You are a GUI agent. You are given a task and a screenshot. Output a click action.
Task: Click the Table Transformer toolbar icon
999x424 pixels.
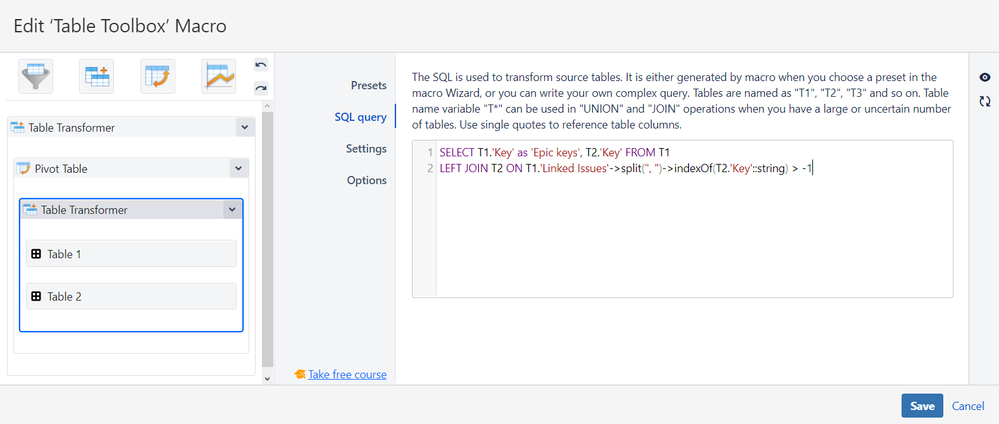(97, 77)
